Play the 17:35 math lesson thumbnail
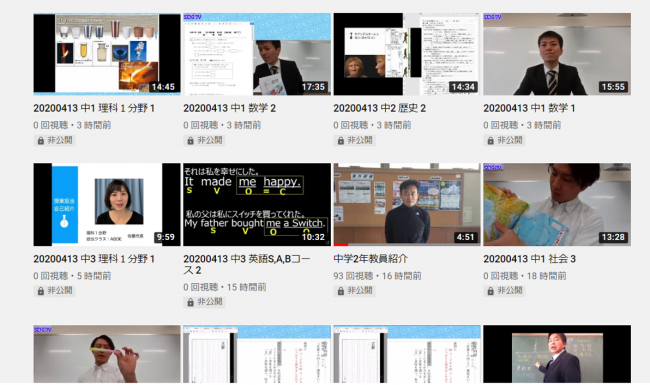Screen dimensions: 650x385 (x=257, y=54)
